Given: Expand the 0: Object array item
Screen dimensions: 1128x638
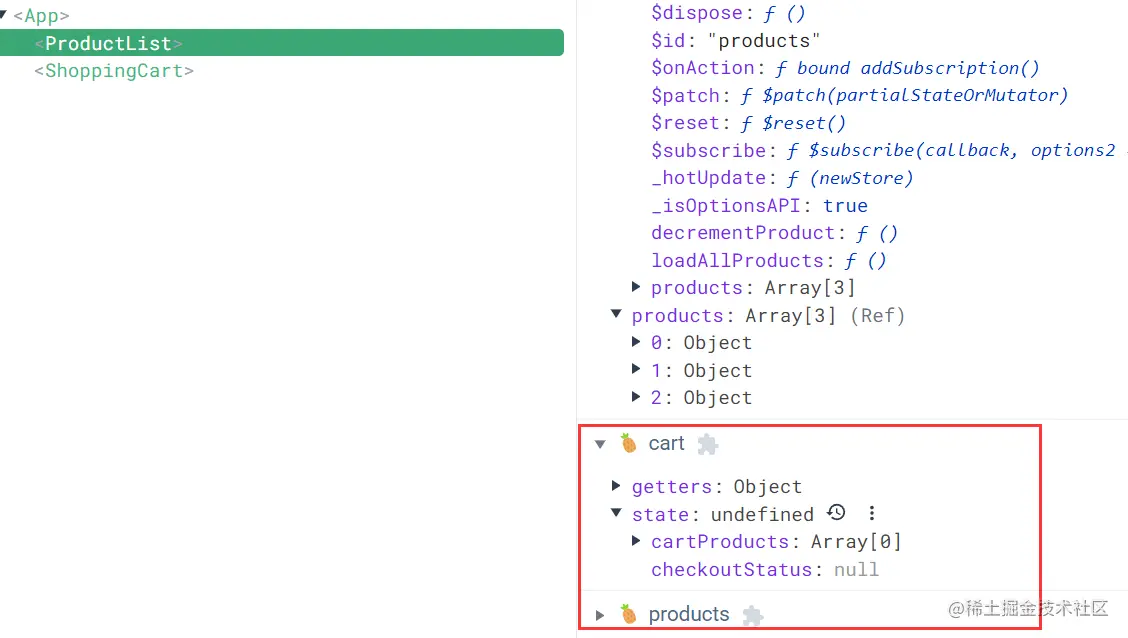Looking at the screenshot, I should pyautogui.click(x=637, y=342).
